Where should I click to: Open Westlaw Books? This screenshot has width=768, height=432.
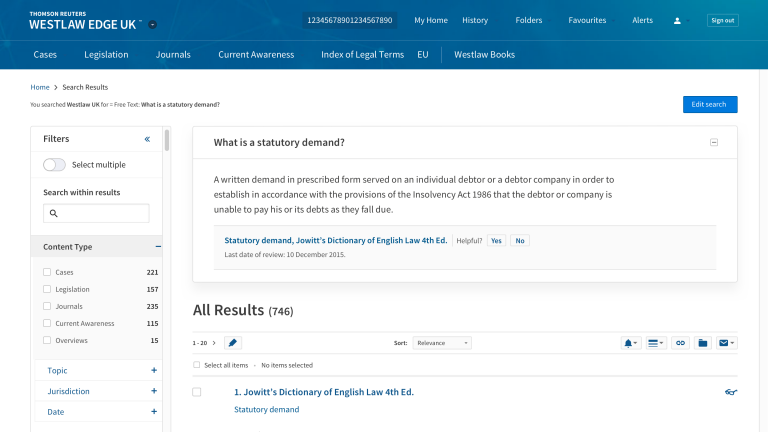coord(484,54)
